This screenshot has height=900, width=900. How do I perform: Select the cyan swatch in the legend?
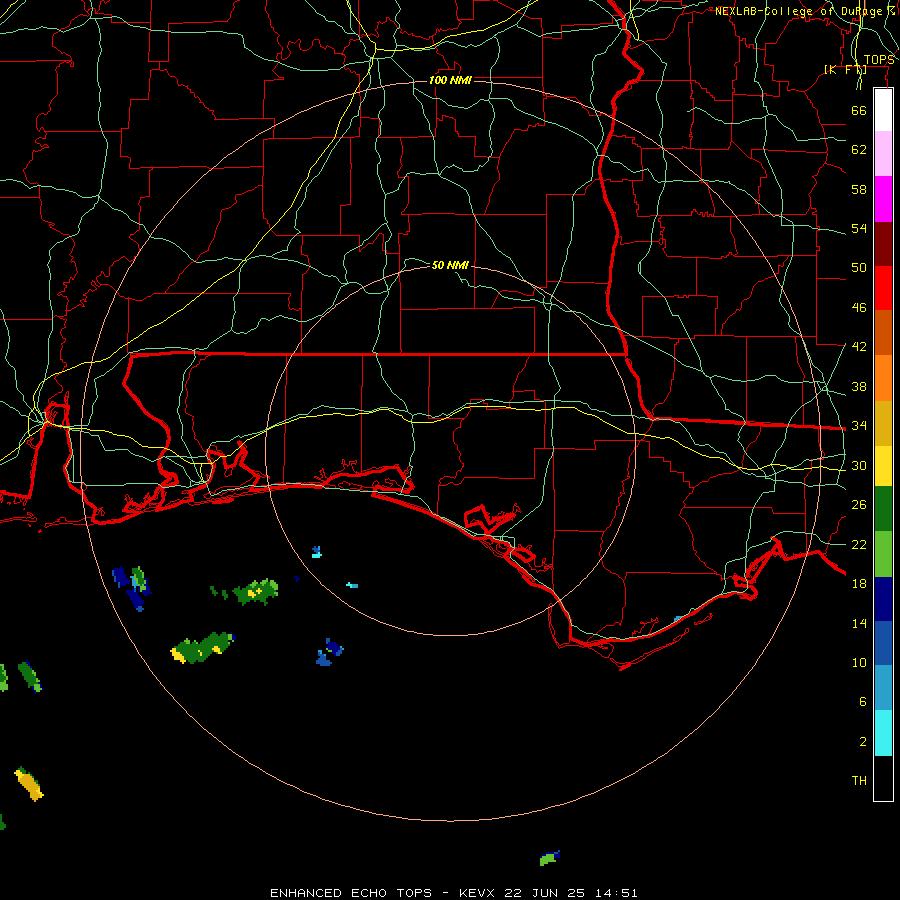tap(883, 733)
